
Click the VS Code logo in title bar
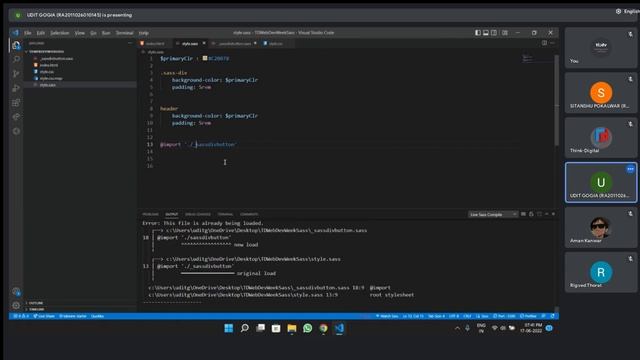[x=15, y=33]
